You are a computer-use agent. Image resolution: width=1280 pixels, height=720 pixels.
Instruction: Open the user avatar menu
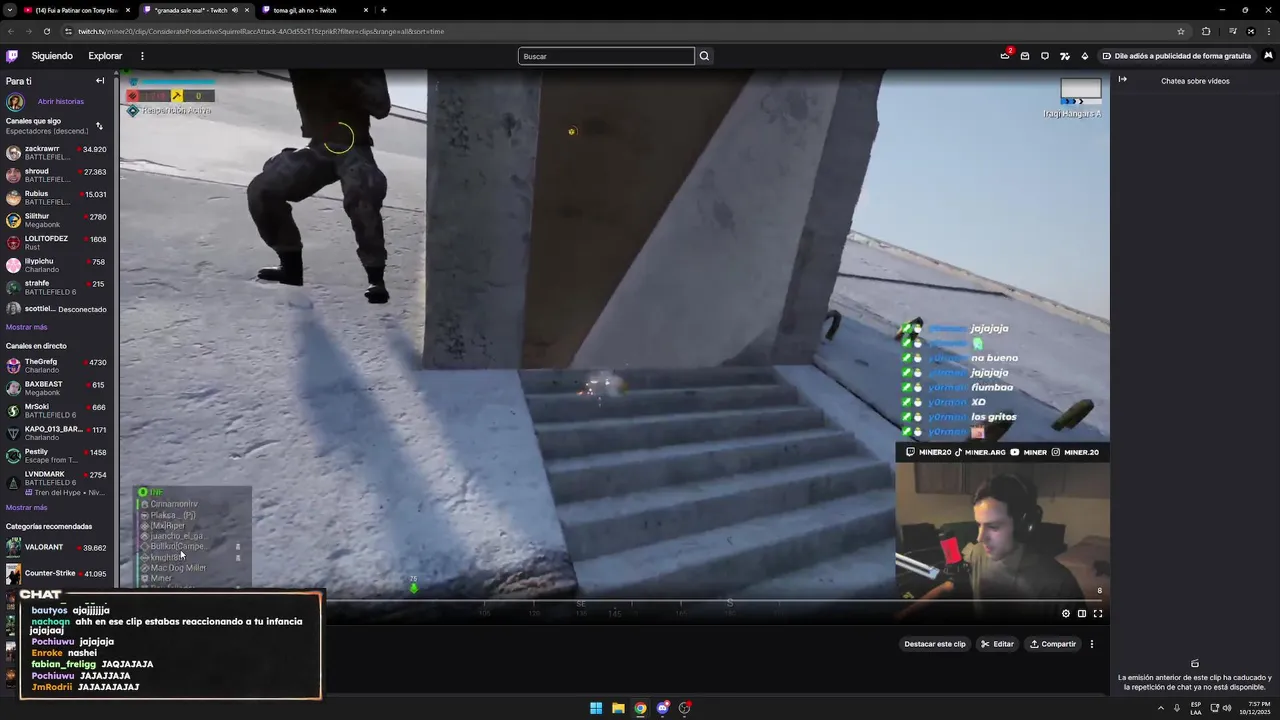pos(1268,56)
